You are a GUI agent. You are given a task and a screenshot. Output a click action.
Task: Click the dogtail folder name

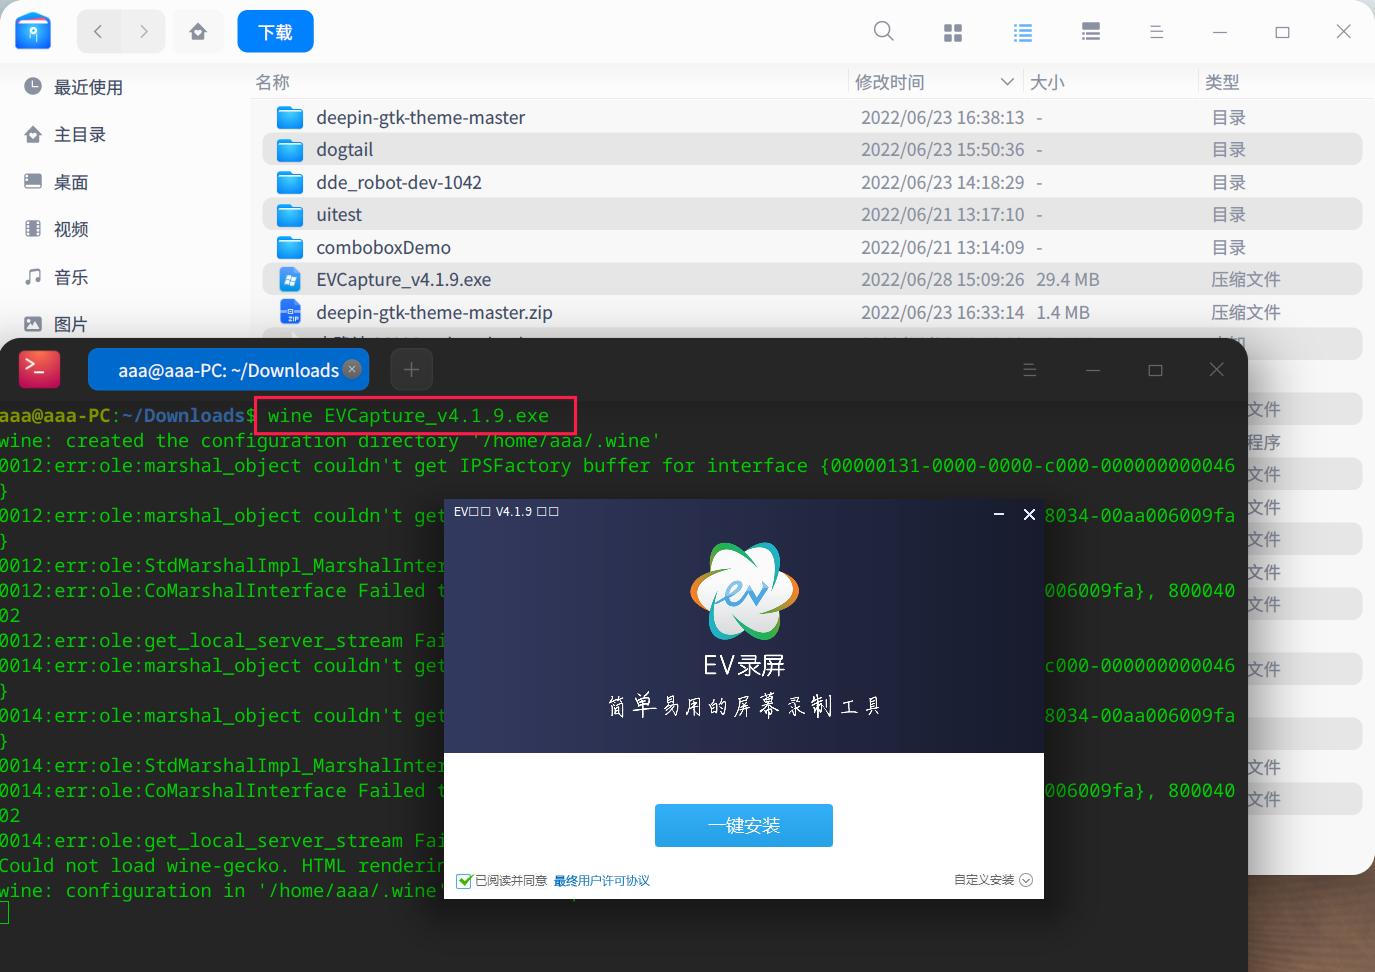pyautogui.click(x=344, y=150)
